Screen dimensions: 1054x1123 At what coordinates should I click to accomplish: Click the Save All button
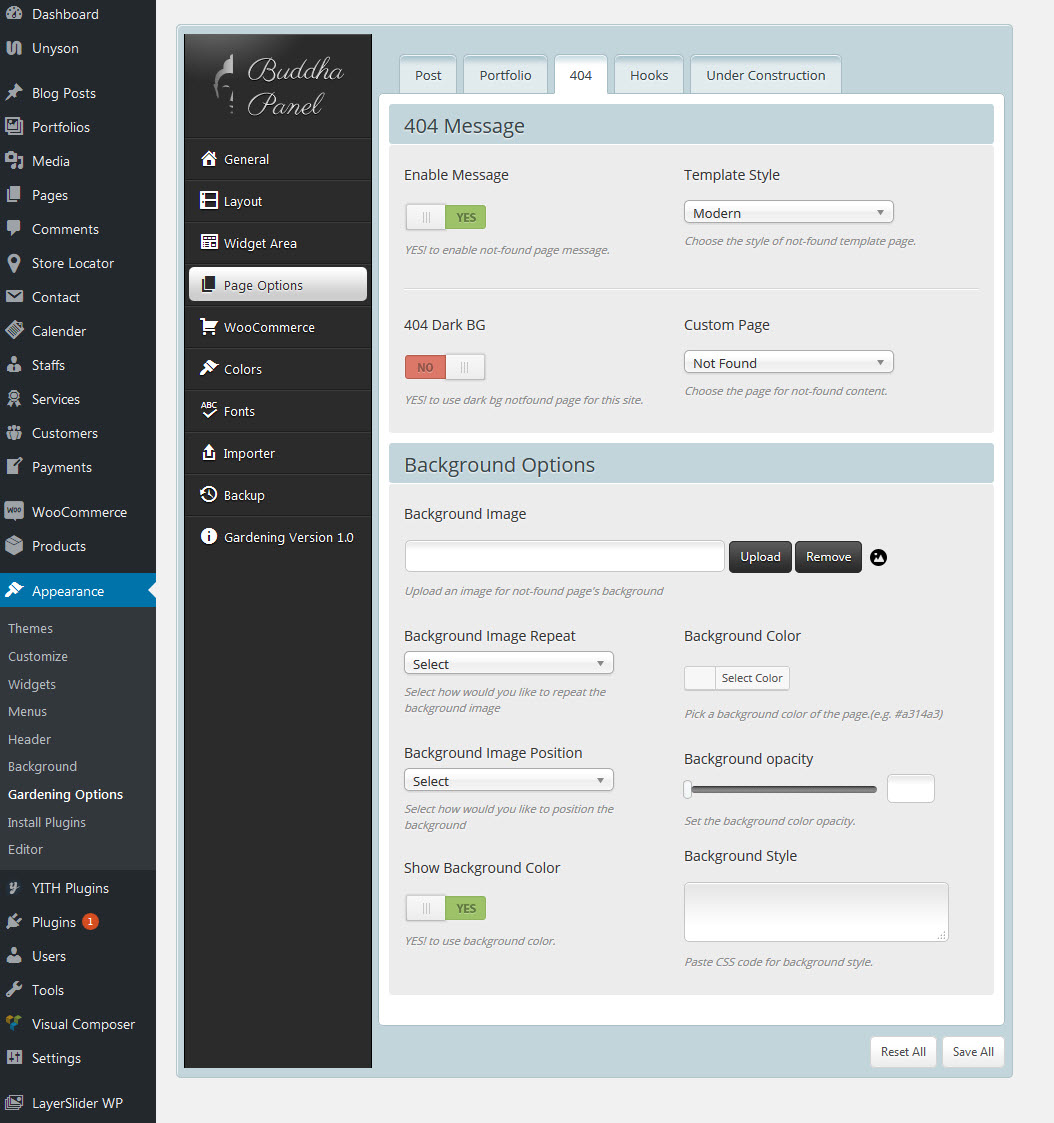tap(973, 1051)
